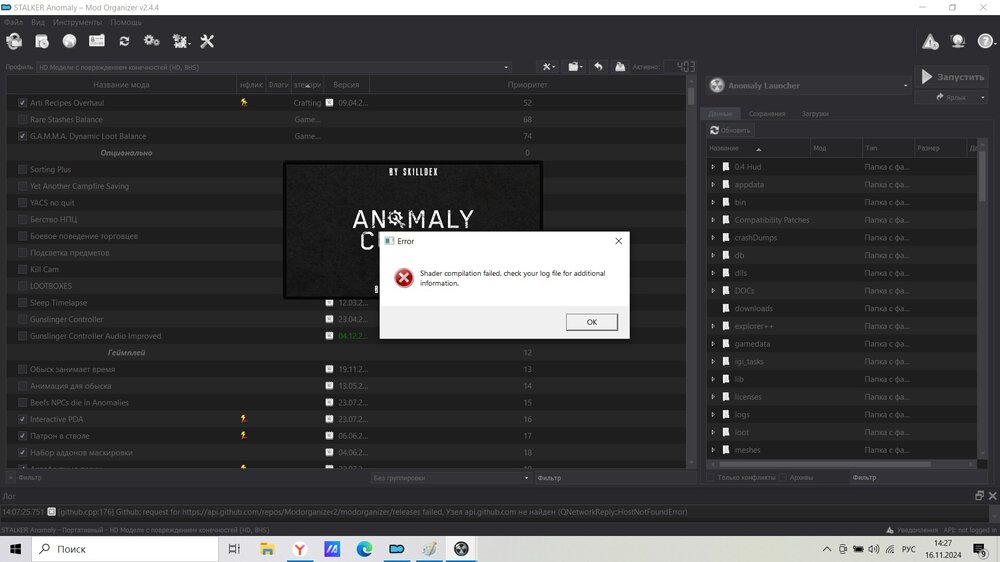Screen dimensions: 1000x562
Task: Expand the Compatibility Patches folder
Action: click(713, 220)
